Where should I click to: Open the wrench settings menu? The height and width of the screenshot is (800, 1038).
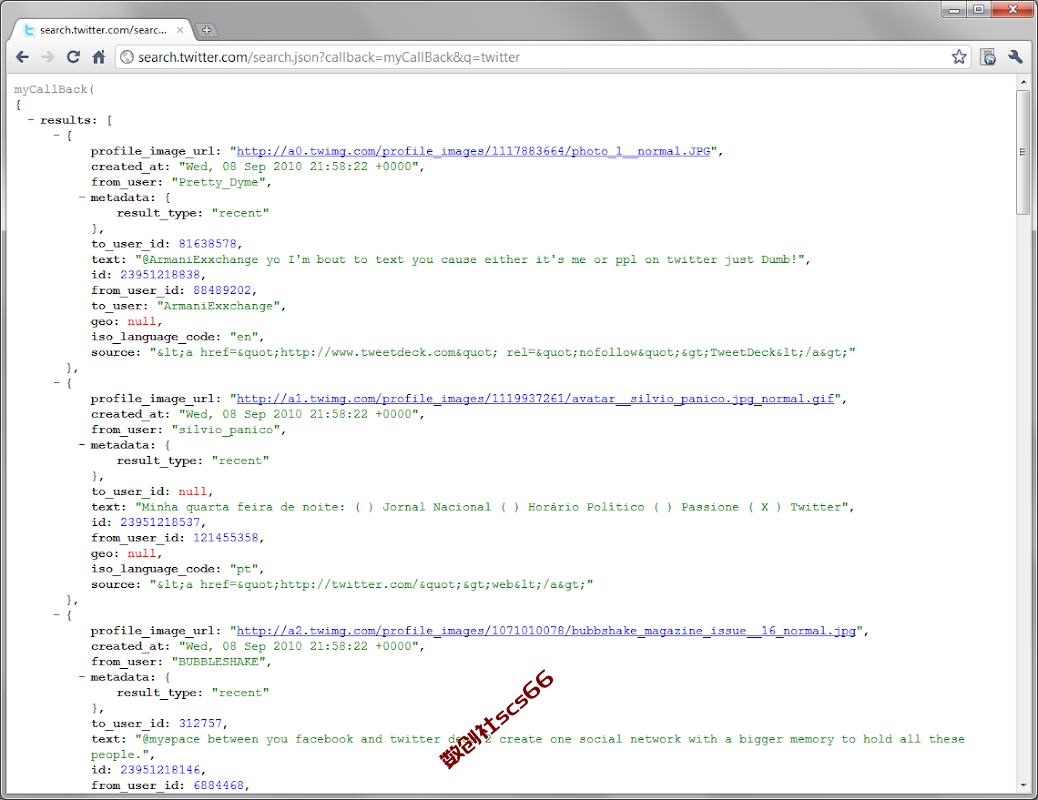[1015, 57]
